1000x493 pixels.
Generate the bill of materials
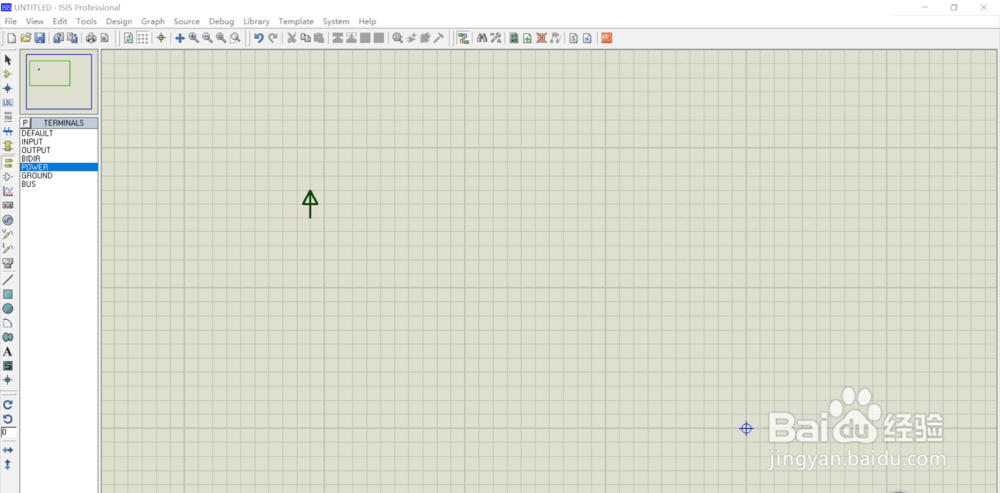point(573,38)
